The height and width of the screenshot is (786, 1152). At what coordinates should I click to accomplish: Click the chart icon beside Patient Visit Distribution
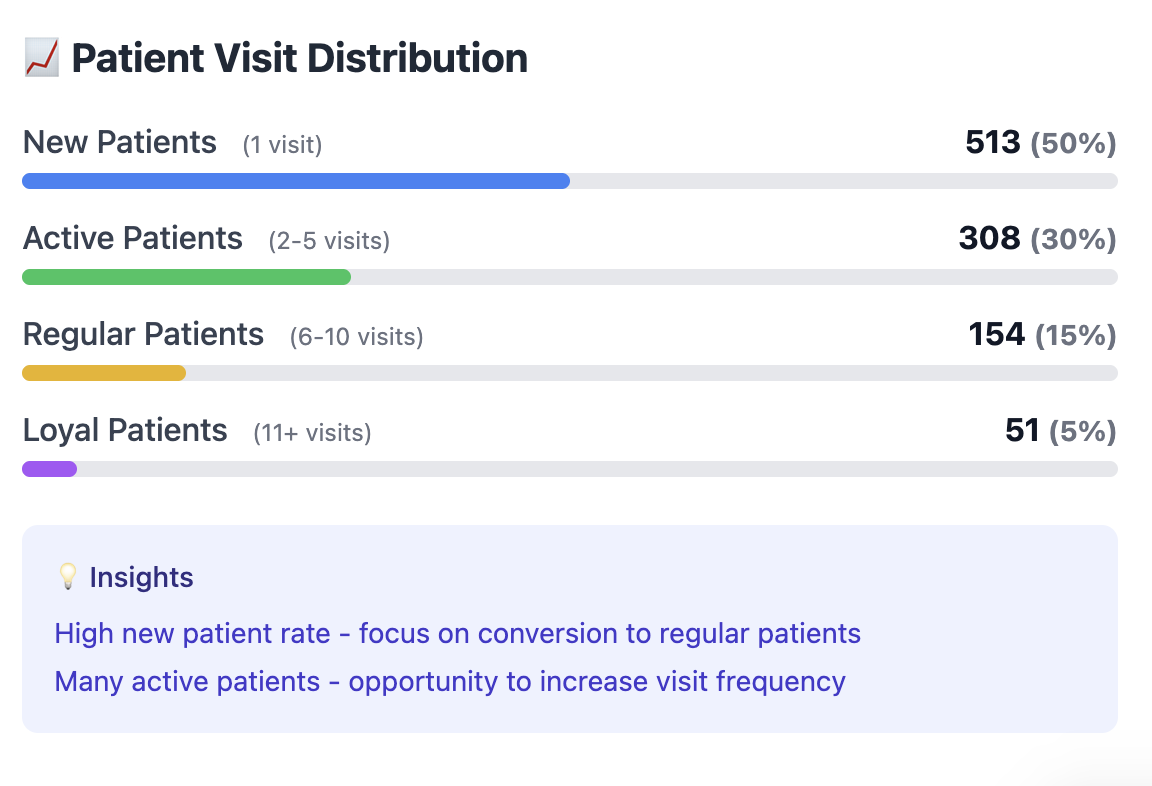tap(41, 59)
